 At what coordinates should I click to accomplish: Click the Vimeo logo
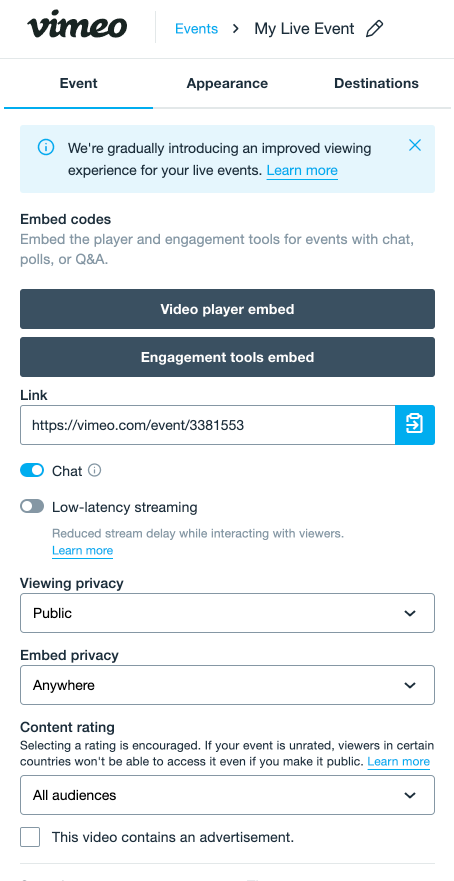point(77,26)
